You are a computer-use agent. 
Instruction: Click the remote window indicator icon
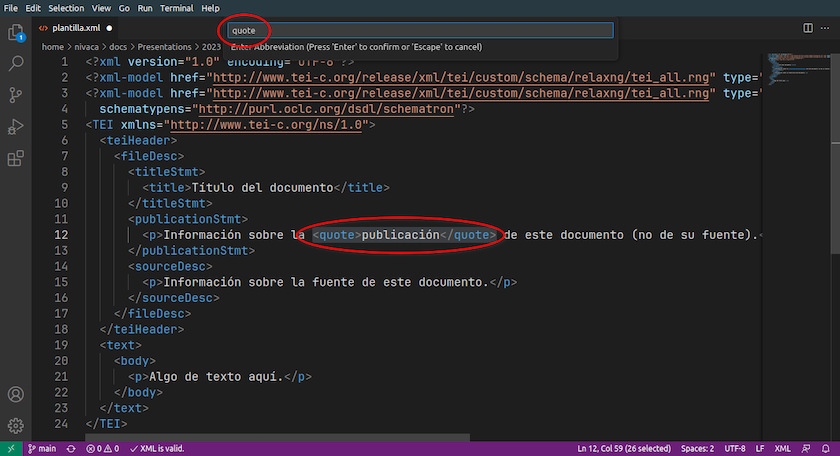(9, 448)
